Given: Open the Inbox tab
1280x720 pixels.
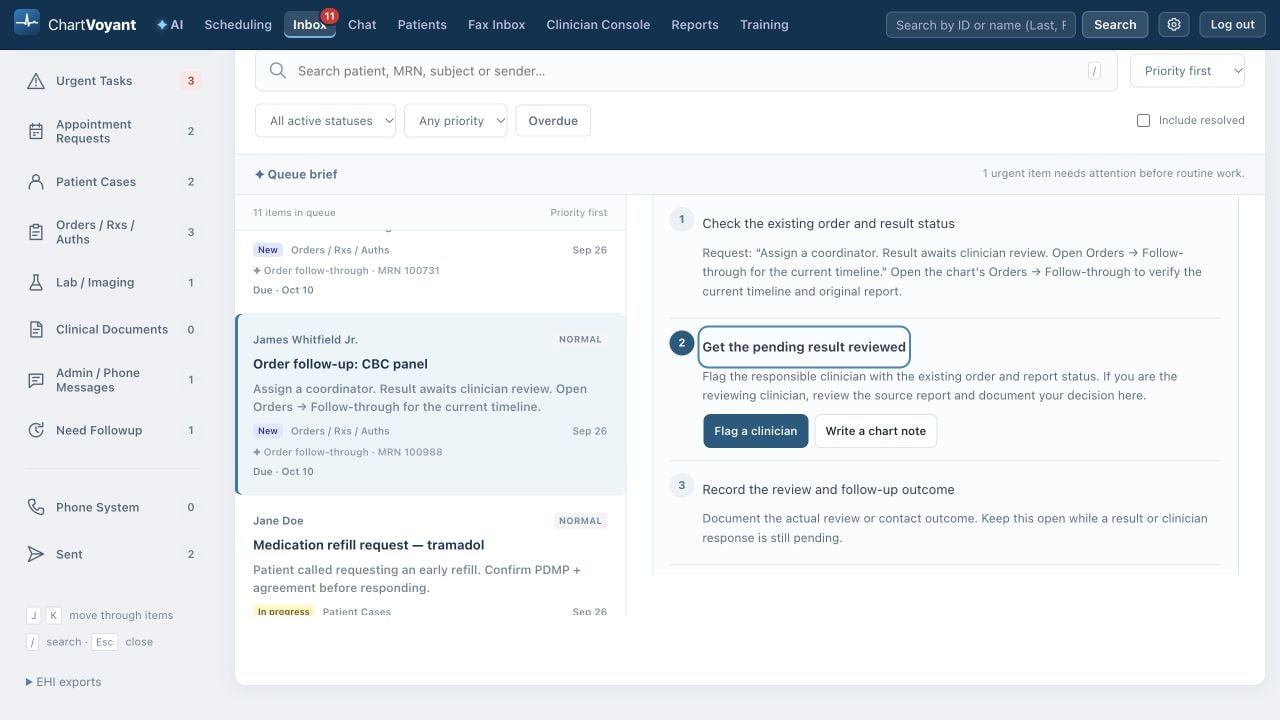Looking at the screenshot, I should pos(310,25).
